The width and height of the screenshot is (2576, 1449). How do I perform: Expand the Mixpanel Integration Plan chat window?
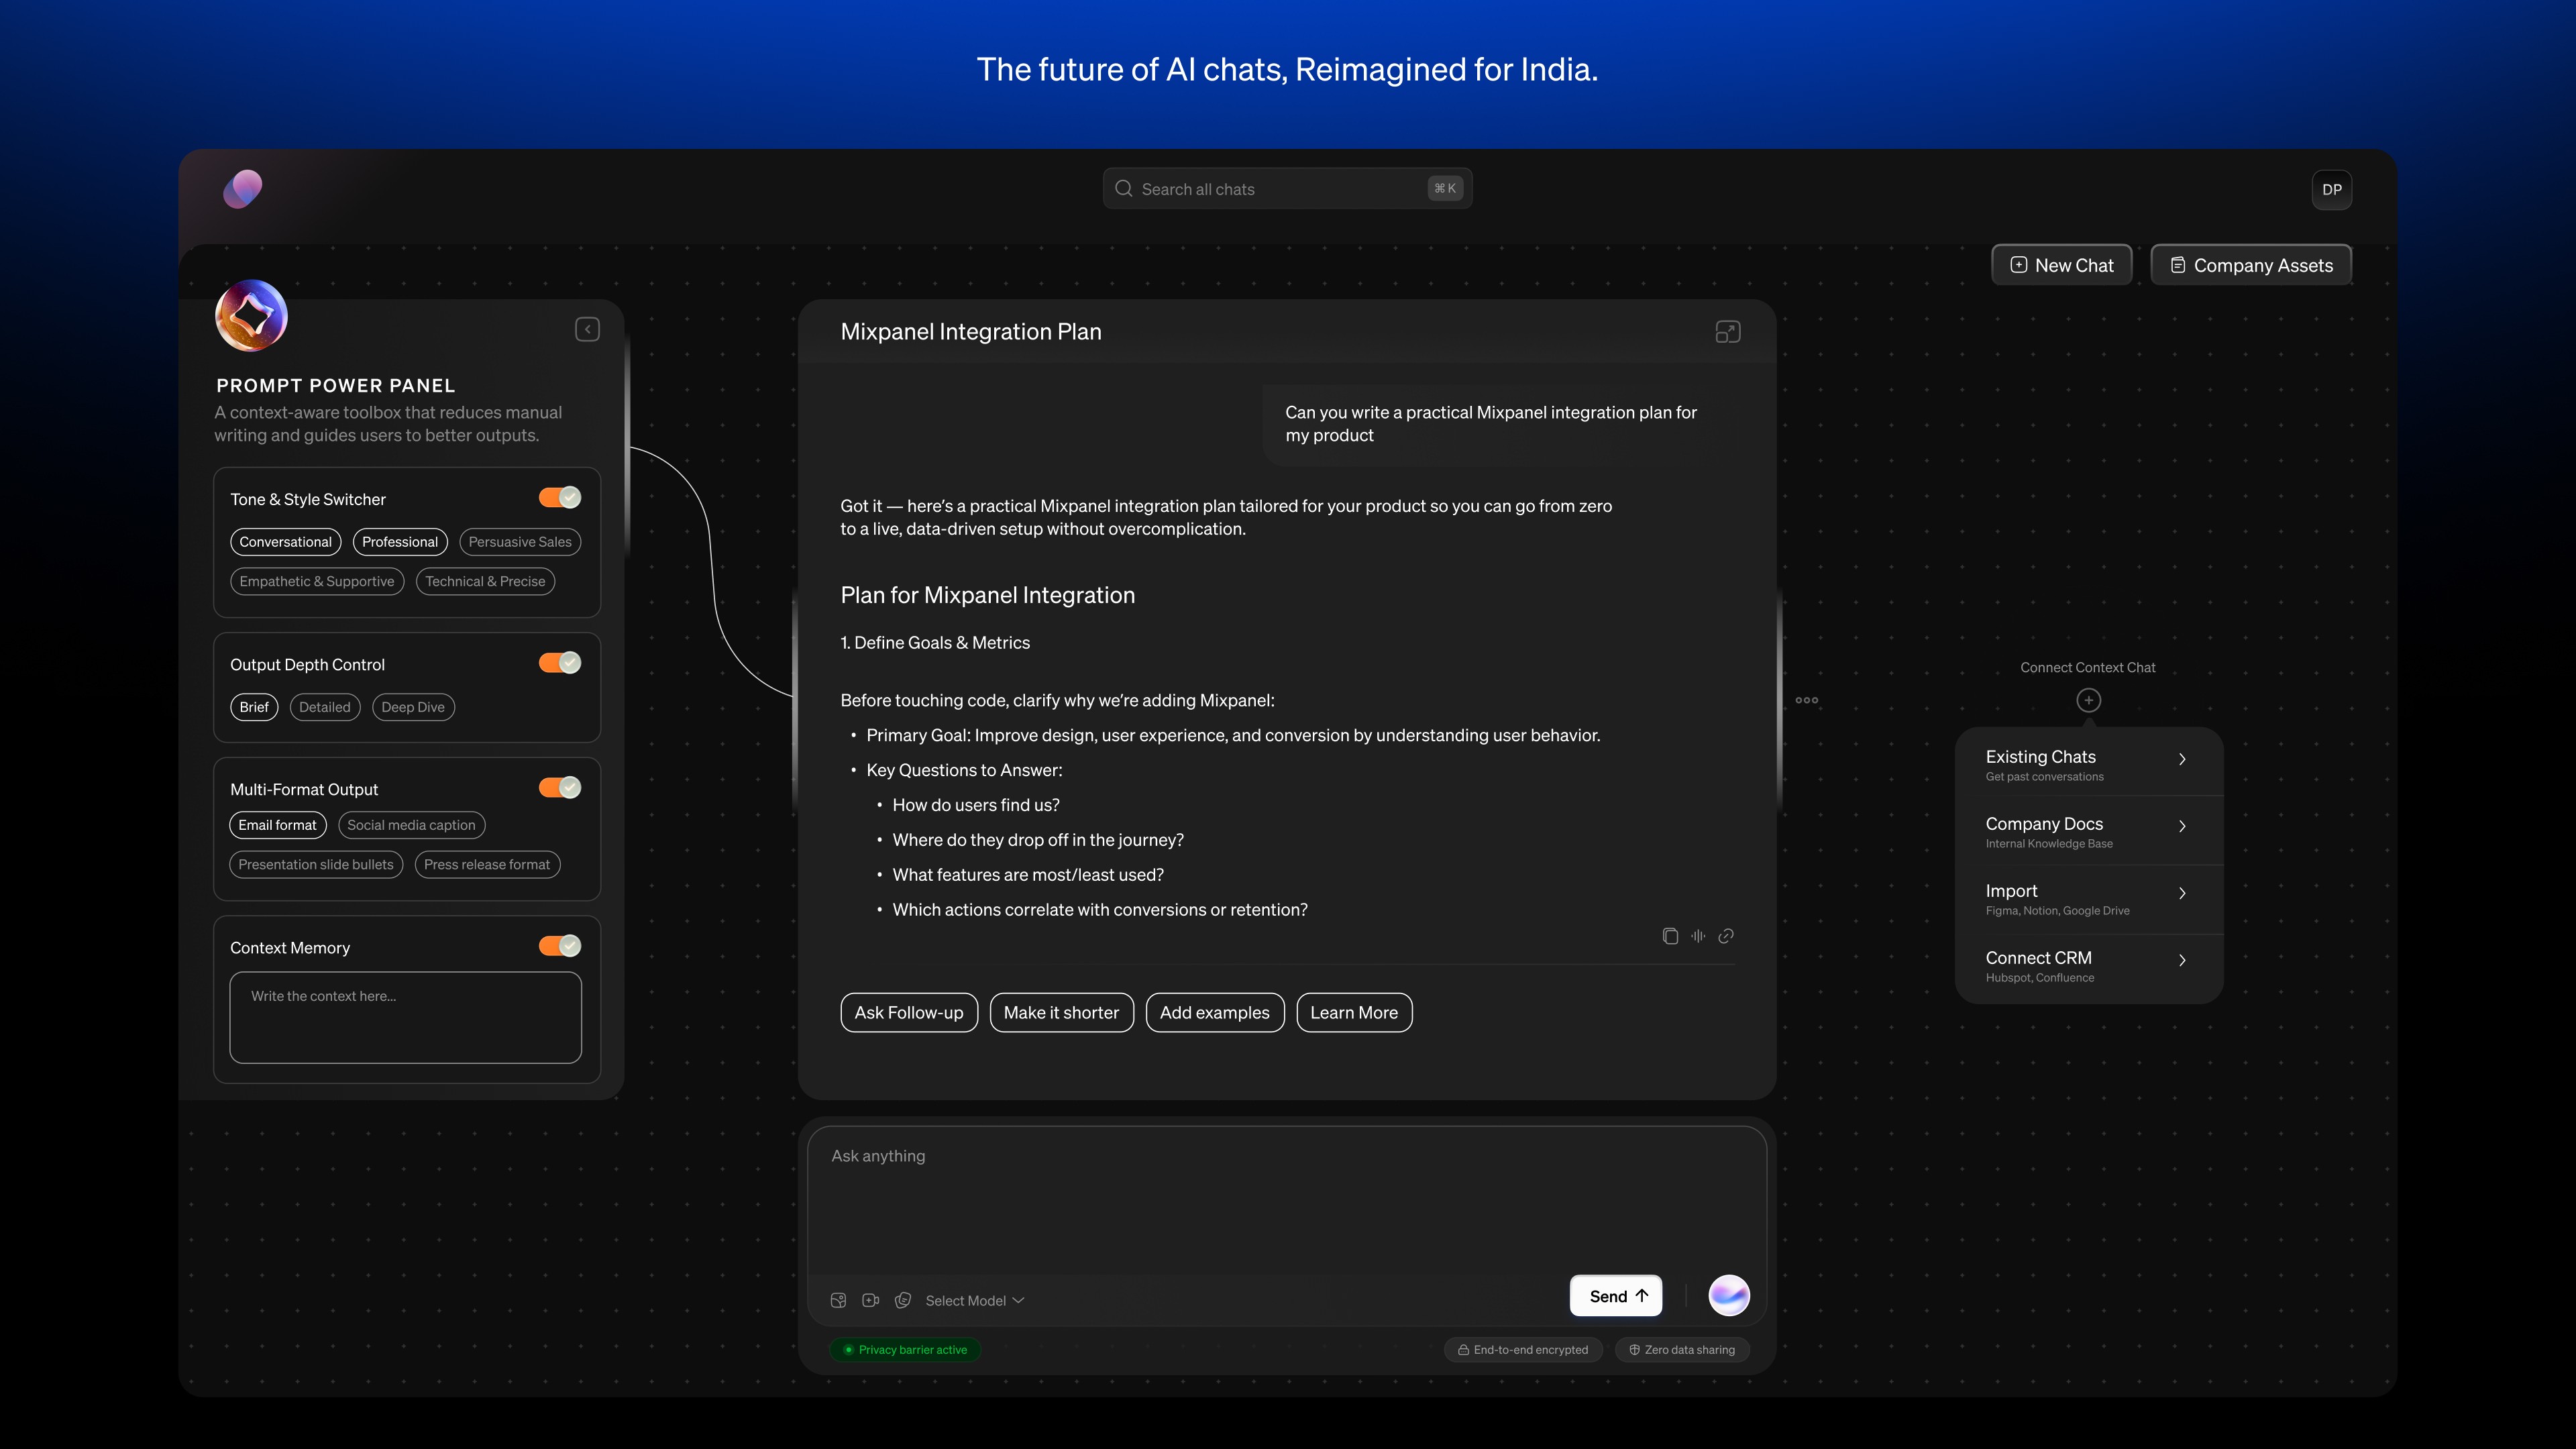click(x=1727, y=332)
